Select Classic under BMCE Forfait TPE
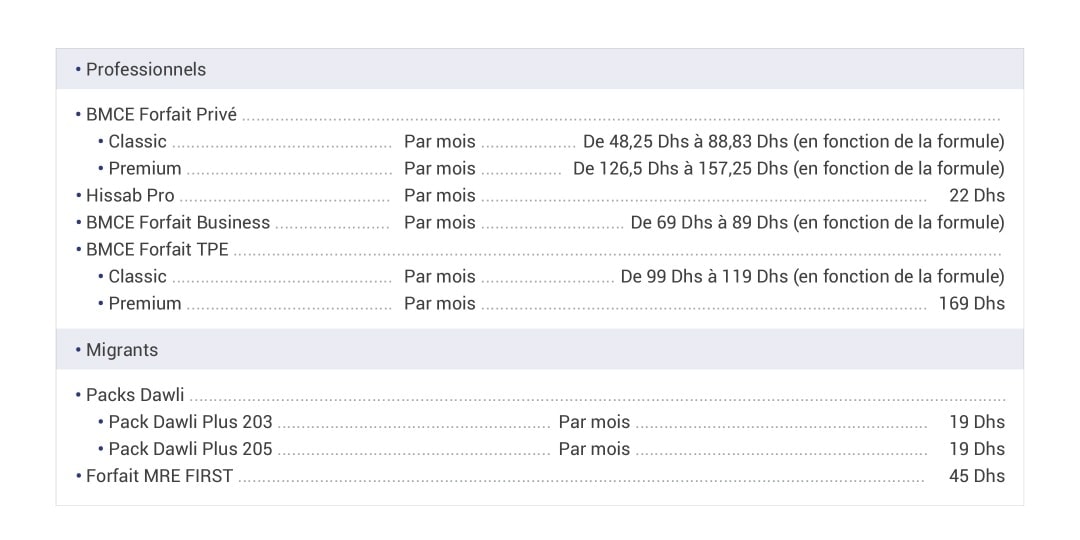Image resolution: width=1080 pixels, height=540 pixels. point(138,276)
